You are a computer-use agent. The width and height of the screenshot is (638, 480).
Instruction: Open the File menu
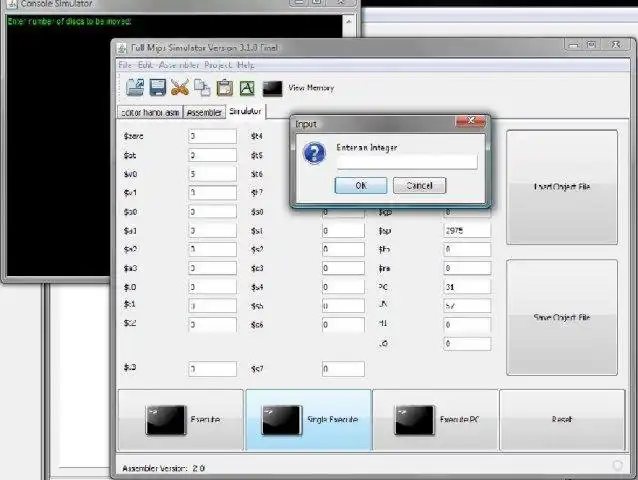125,65
